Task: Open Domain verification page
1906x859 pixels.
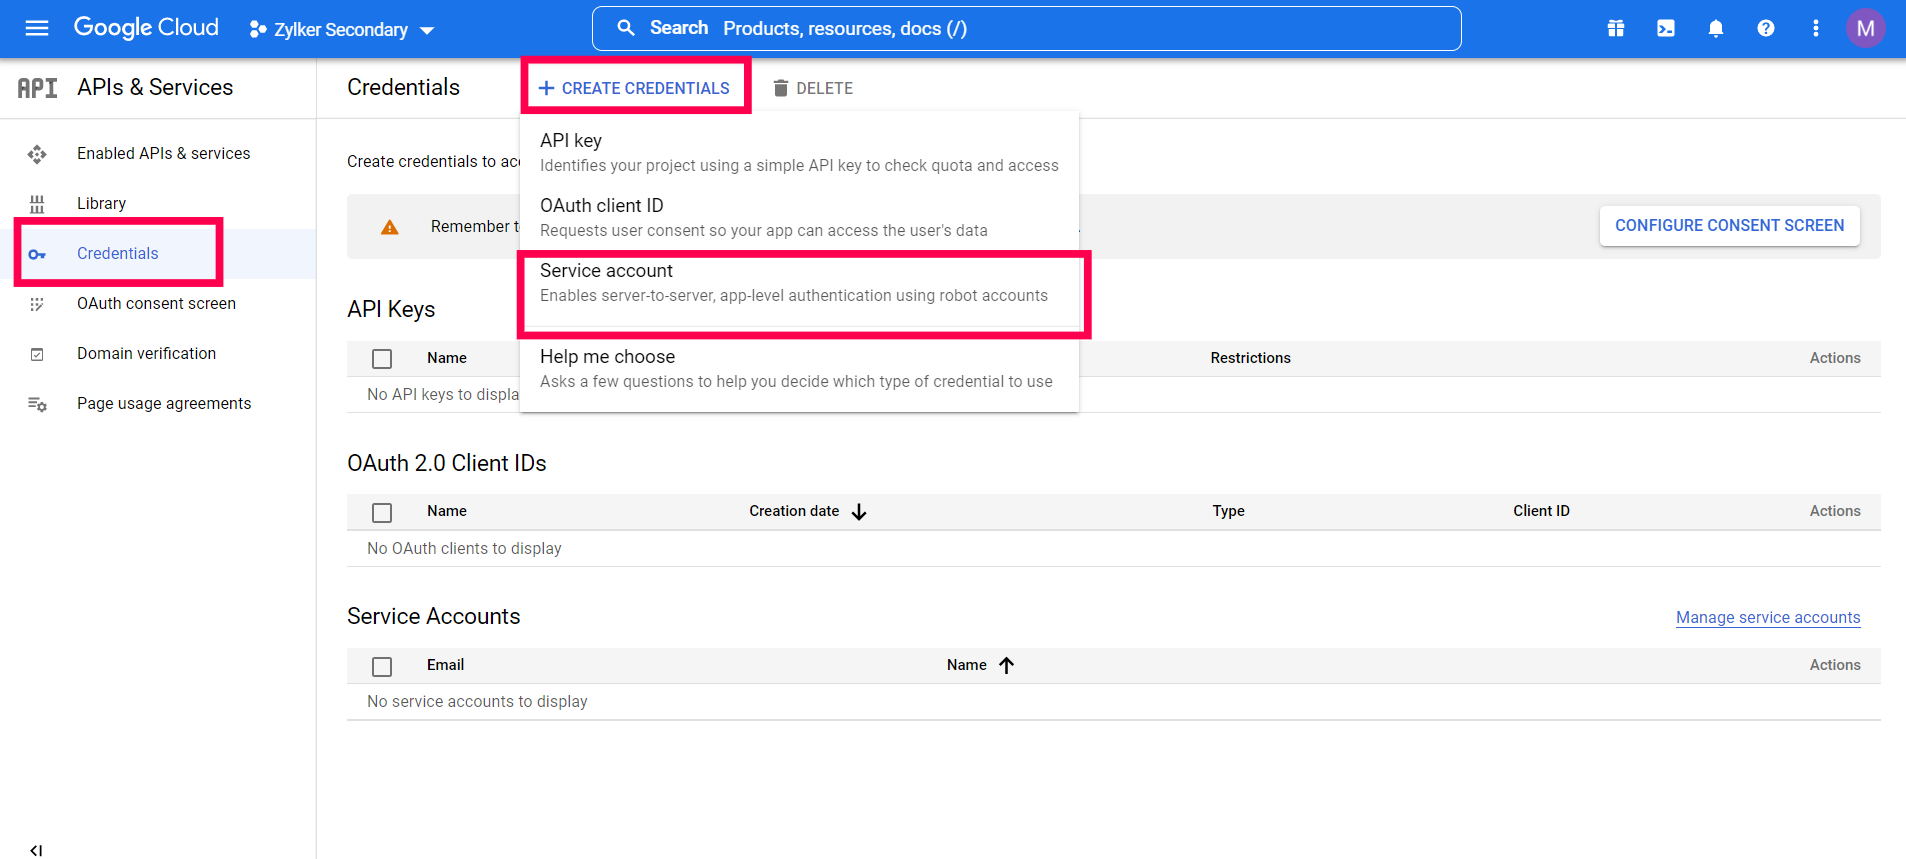Action: click(x=147, y=353)
